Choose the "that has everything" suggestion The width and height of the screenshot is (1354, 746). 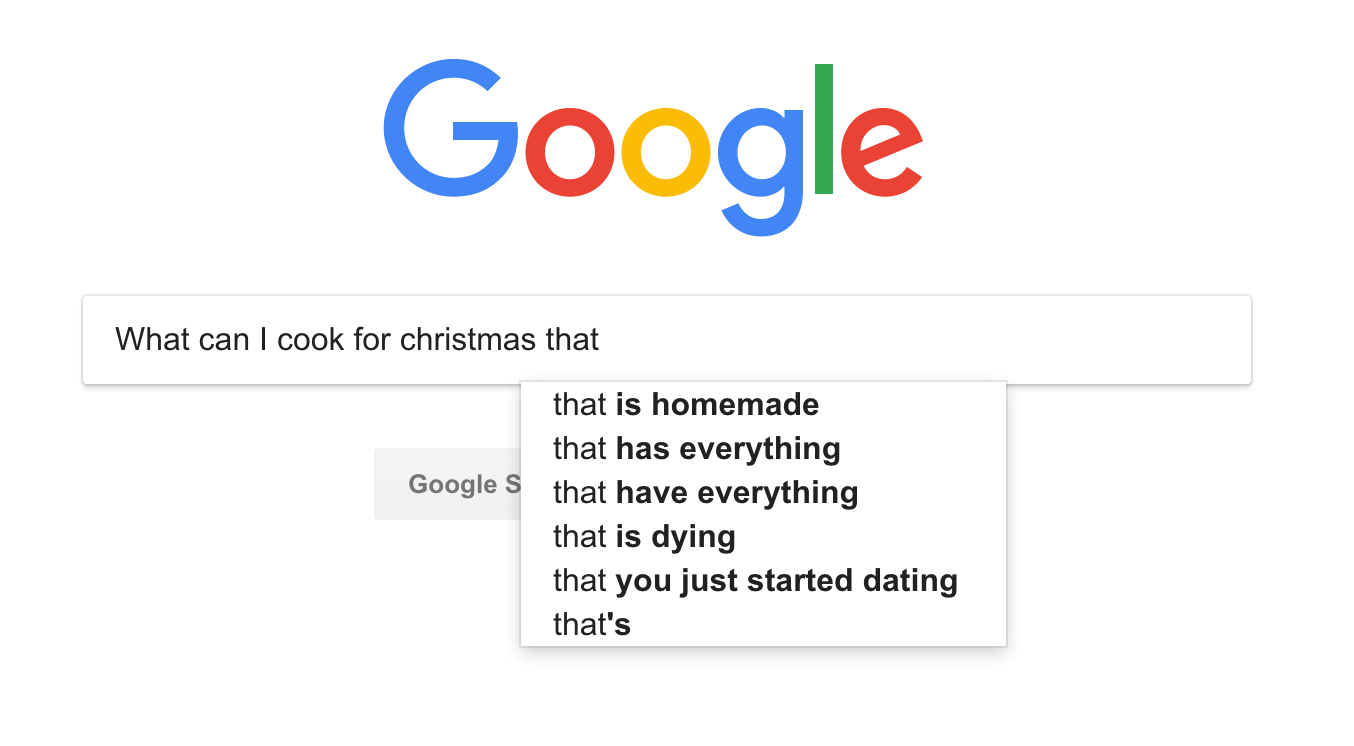(x=697, y=448)
